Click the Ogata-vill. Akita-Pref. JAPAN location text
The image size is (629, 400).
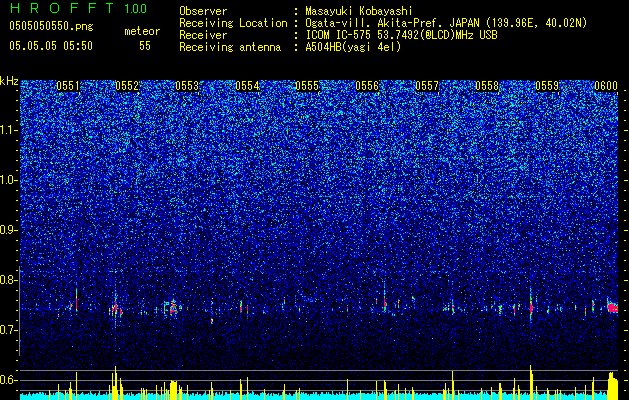coord(446,23)
